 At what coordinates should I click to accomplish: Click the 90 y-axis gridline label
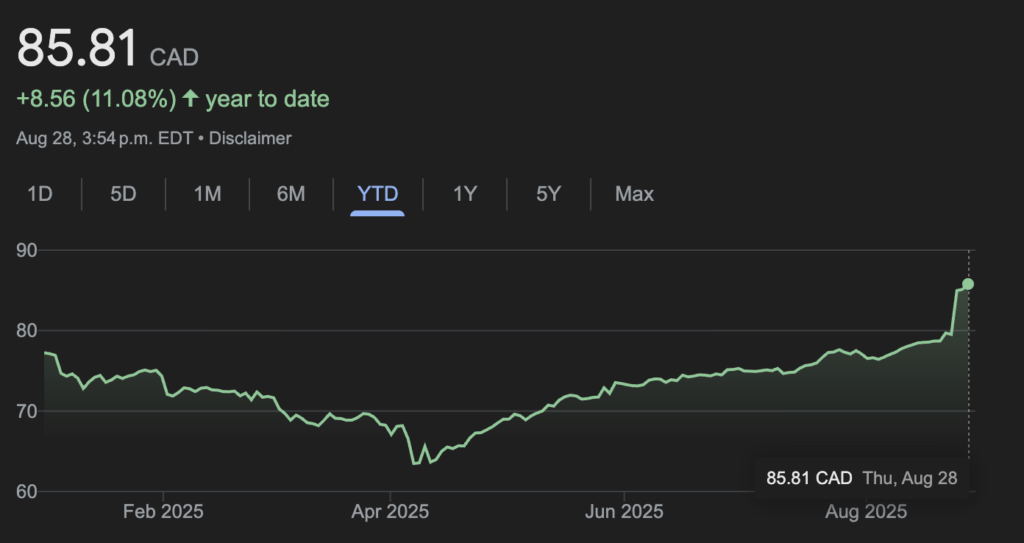[x=28, y=250]
